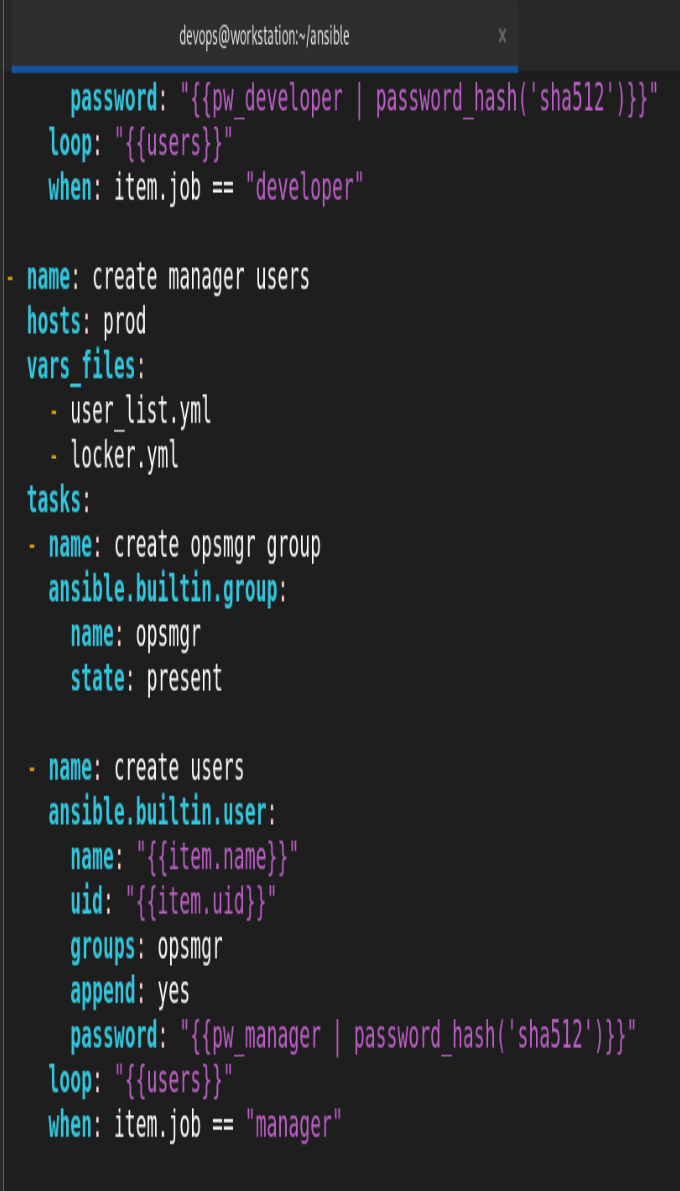Click the locker.yml entry
The image size is (680, 1191).
pos(125,456)
